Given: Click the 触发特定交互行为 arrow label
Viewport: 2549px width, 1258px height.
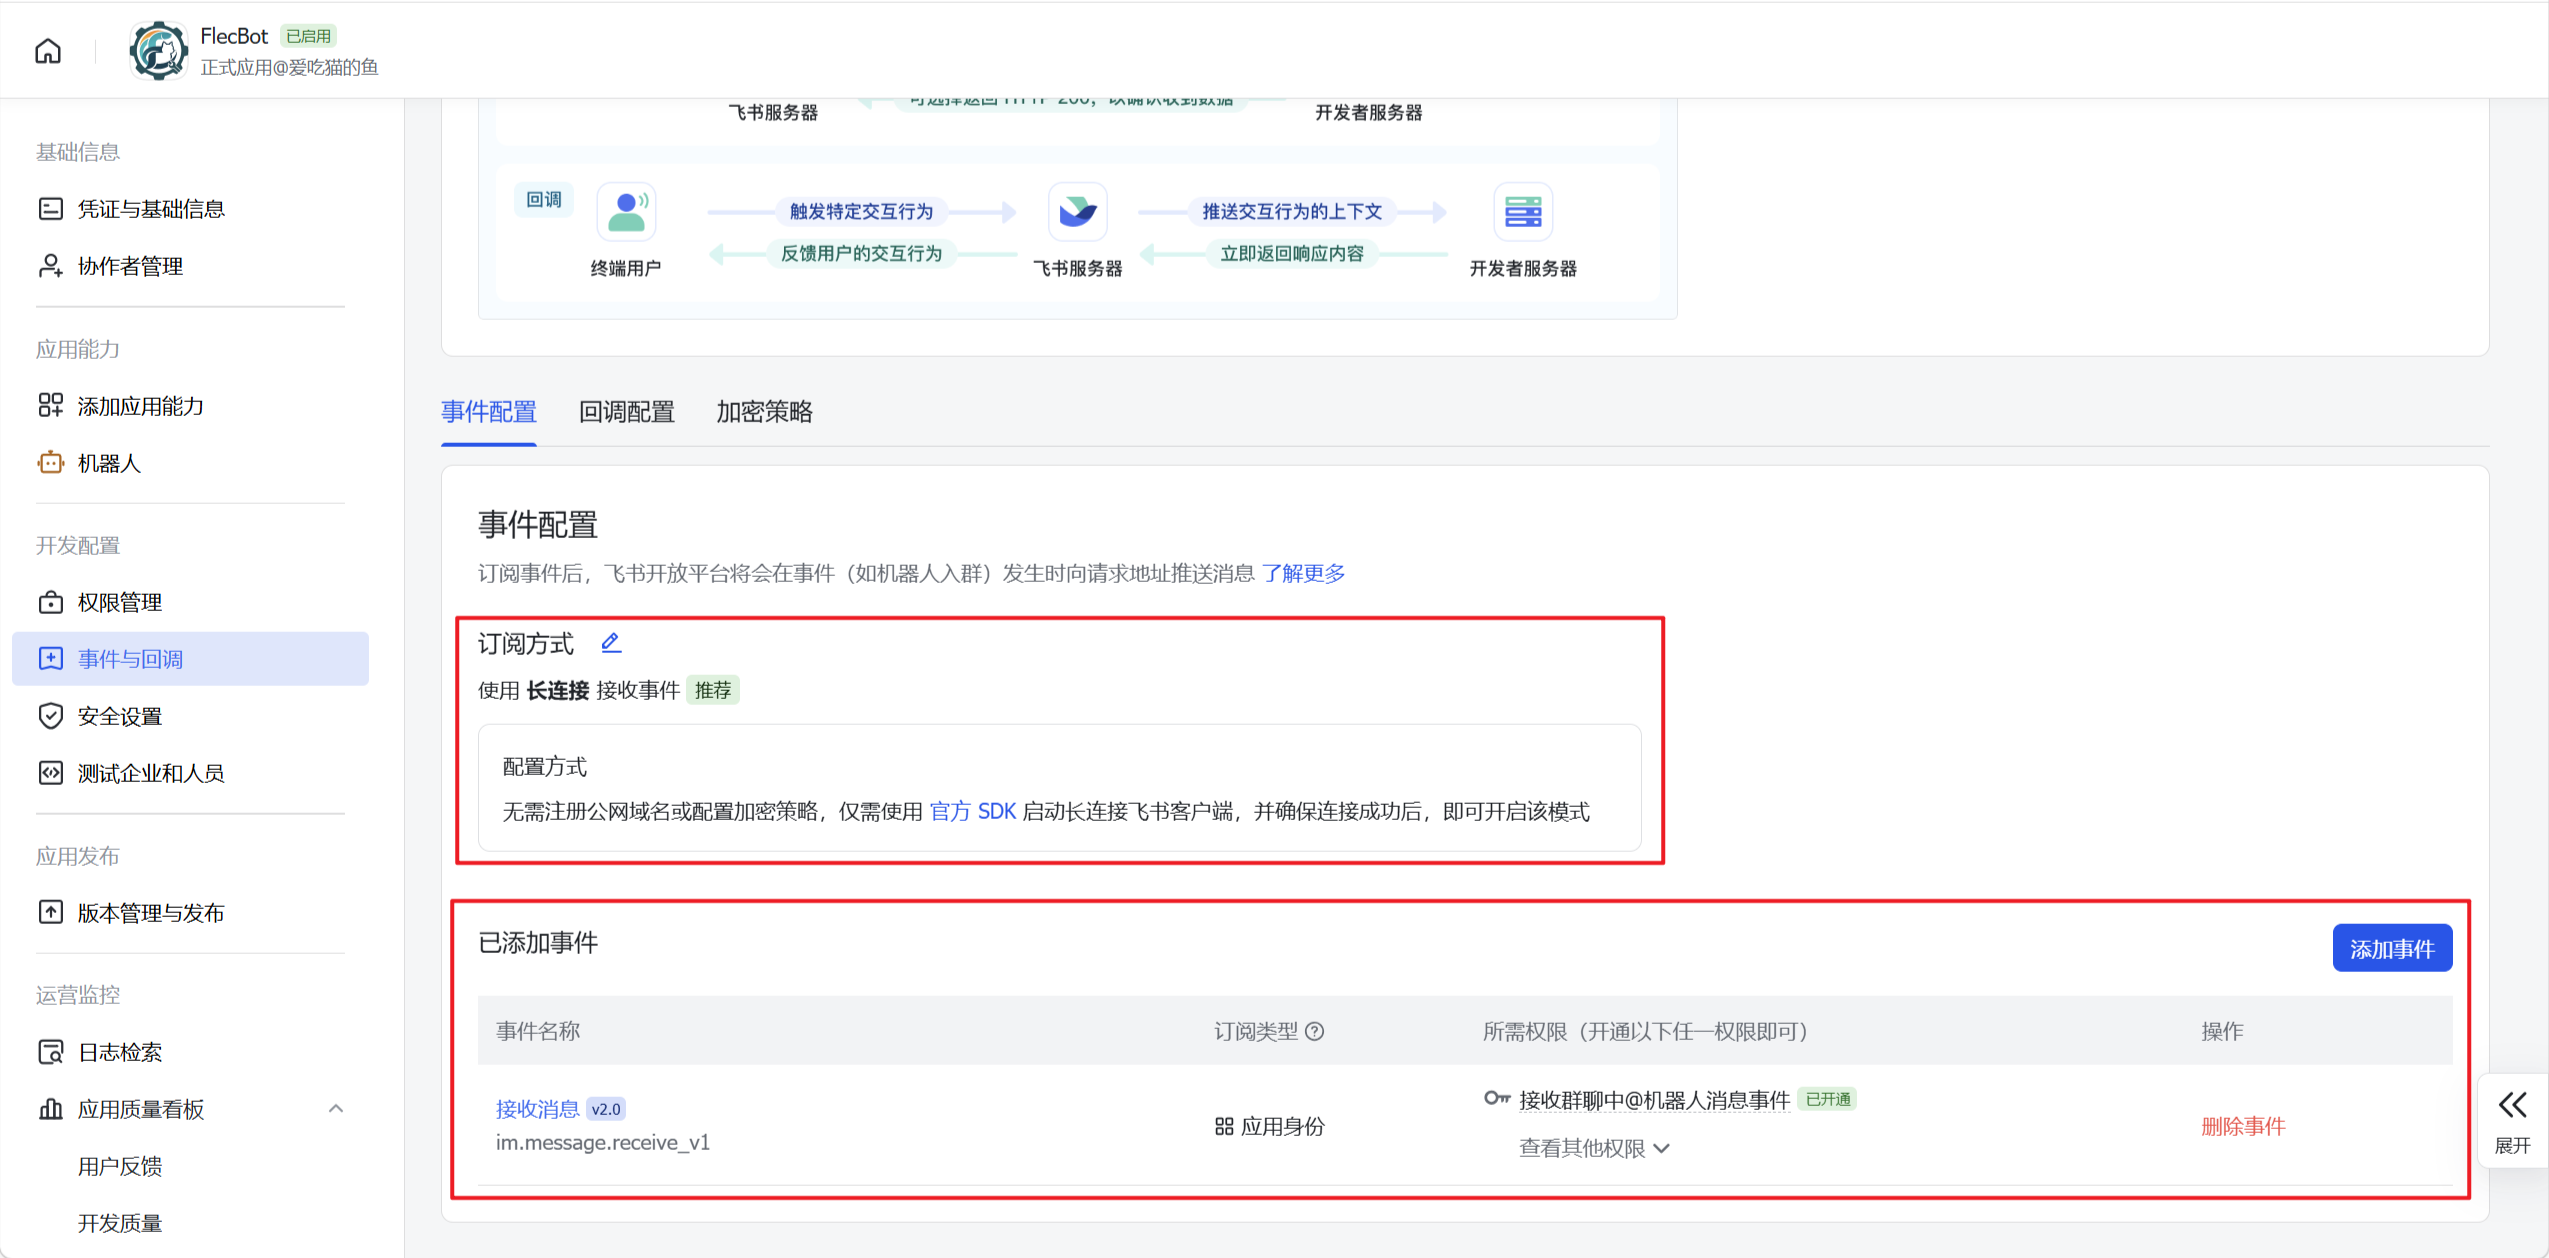Looking at the screenshot, I should (861, 211).
